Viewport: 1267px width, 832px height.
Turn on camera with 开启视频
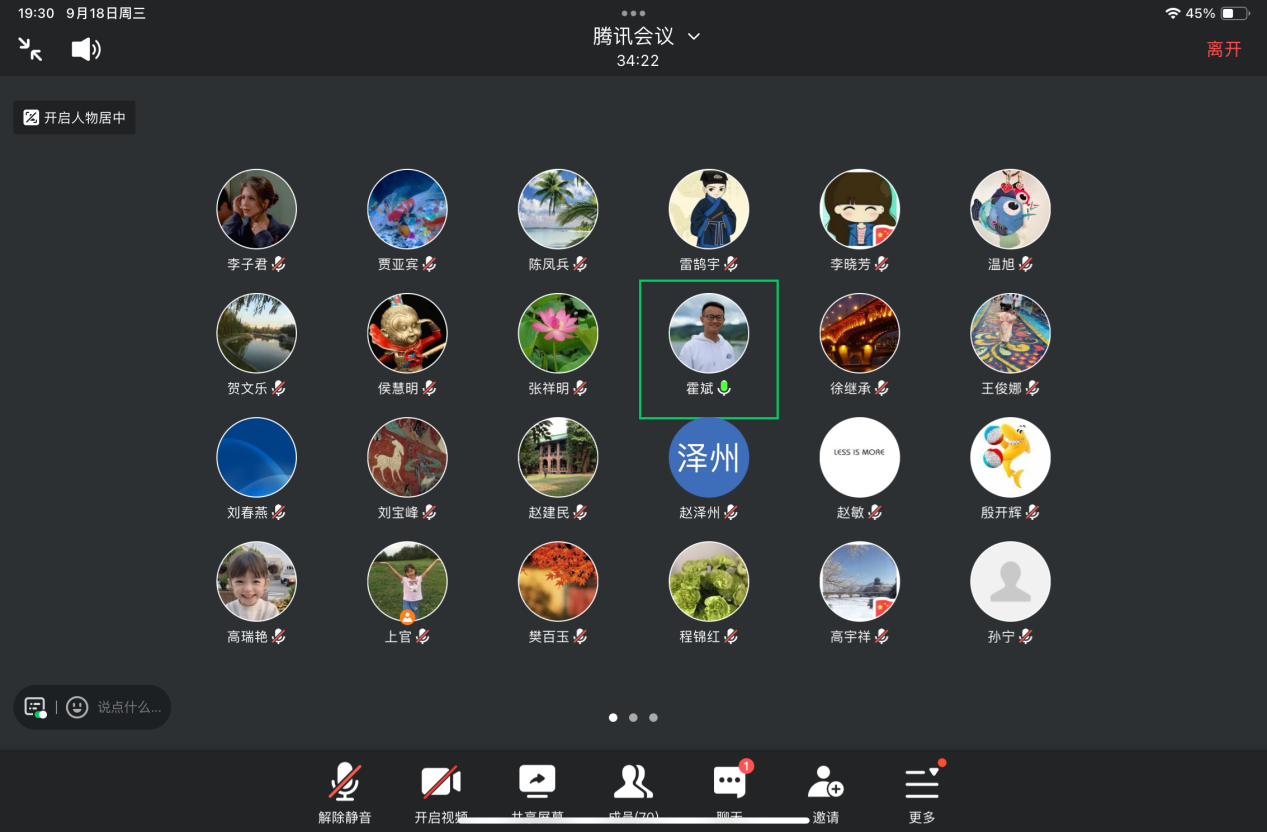coord(441,783)
